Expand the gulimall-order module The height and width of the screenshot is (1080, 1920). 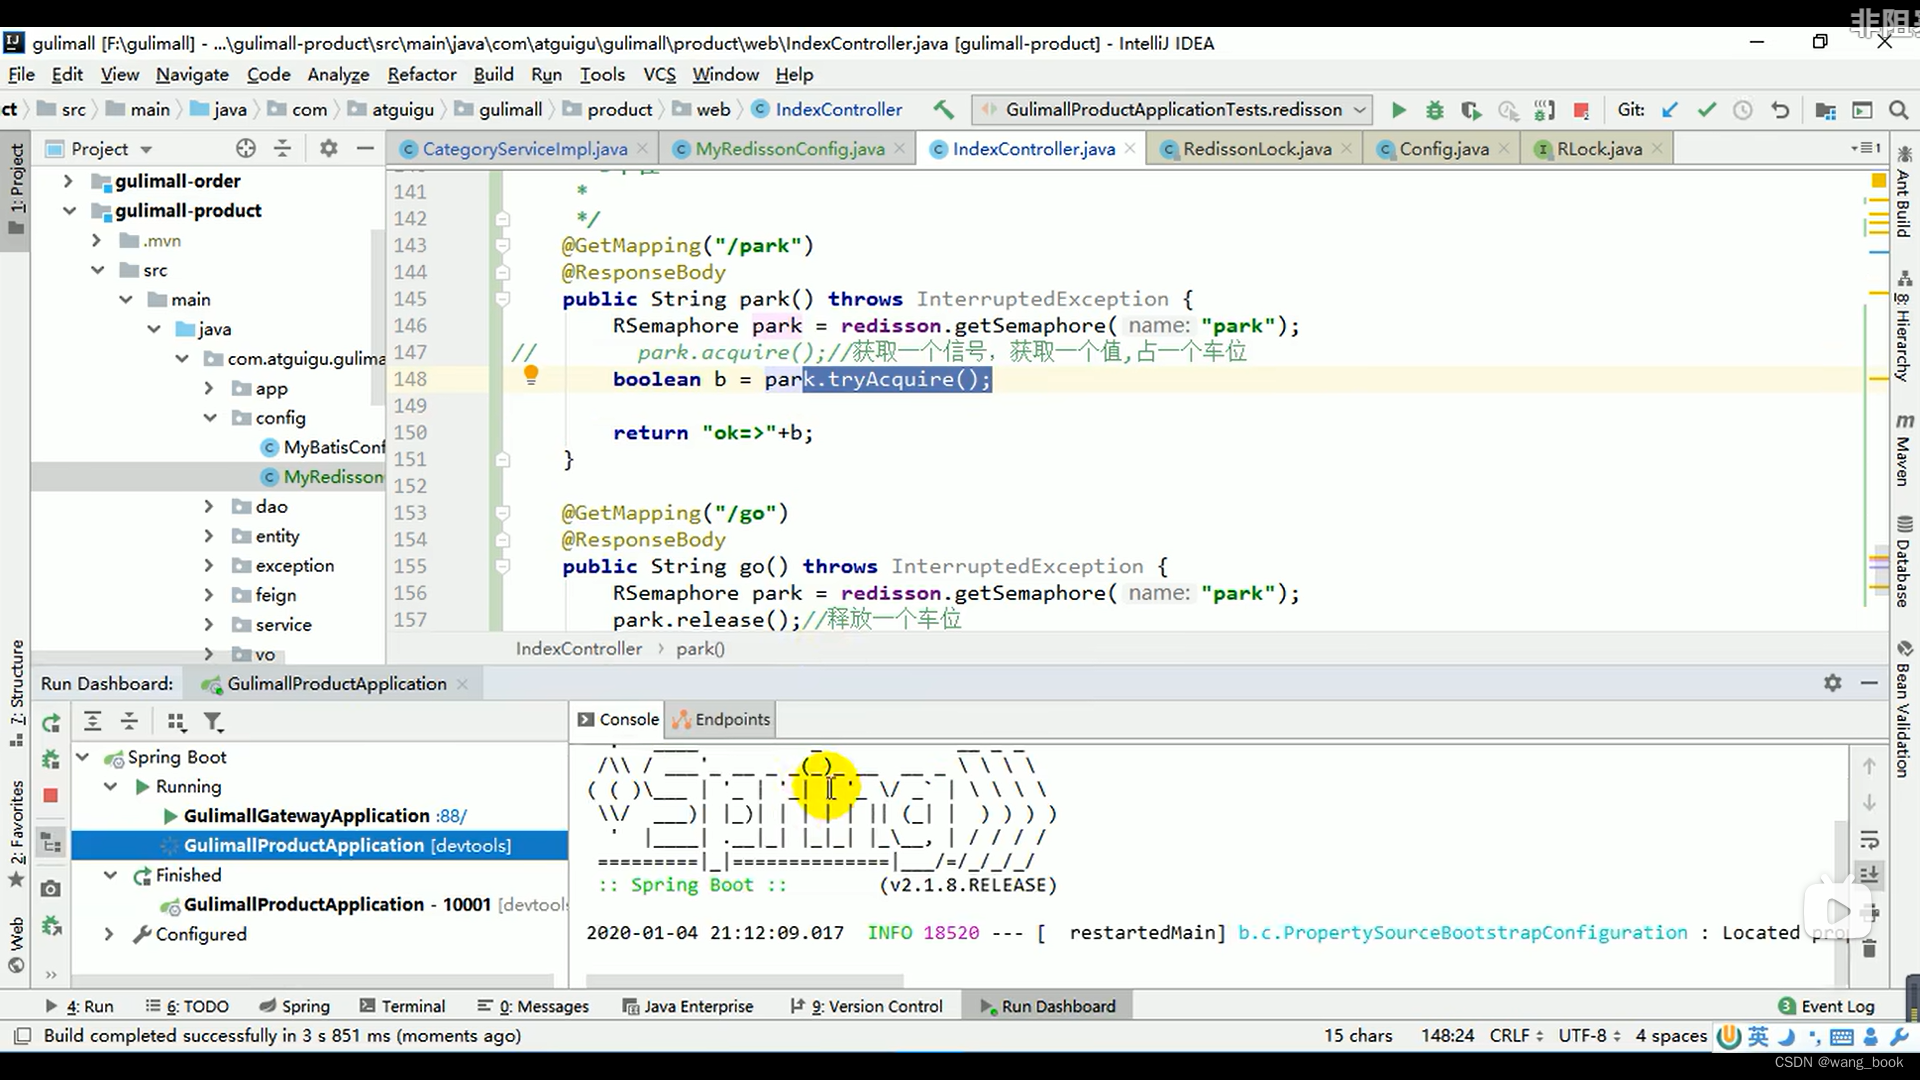pos(68,181)
